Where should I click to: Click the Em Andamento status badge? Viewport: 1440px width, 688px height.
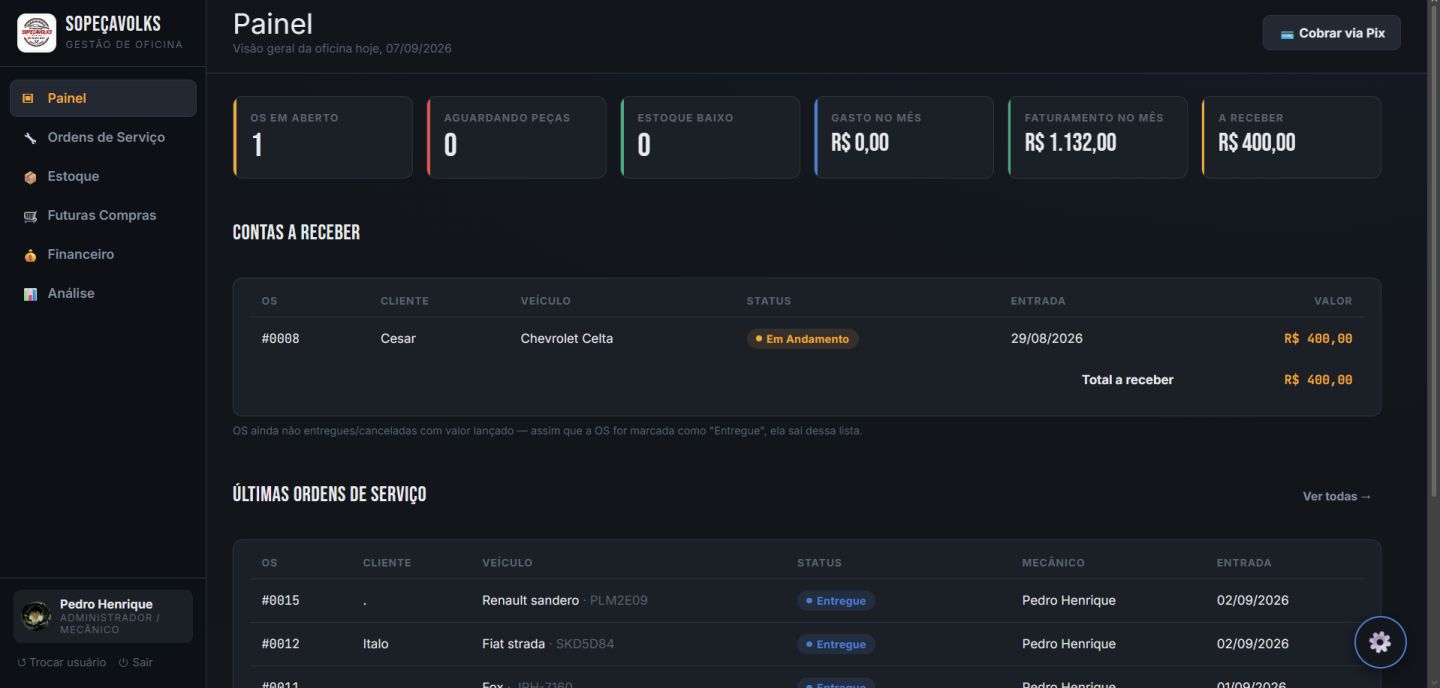point(802,339)
